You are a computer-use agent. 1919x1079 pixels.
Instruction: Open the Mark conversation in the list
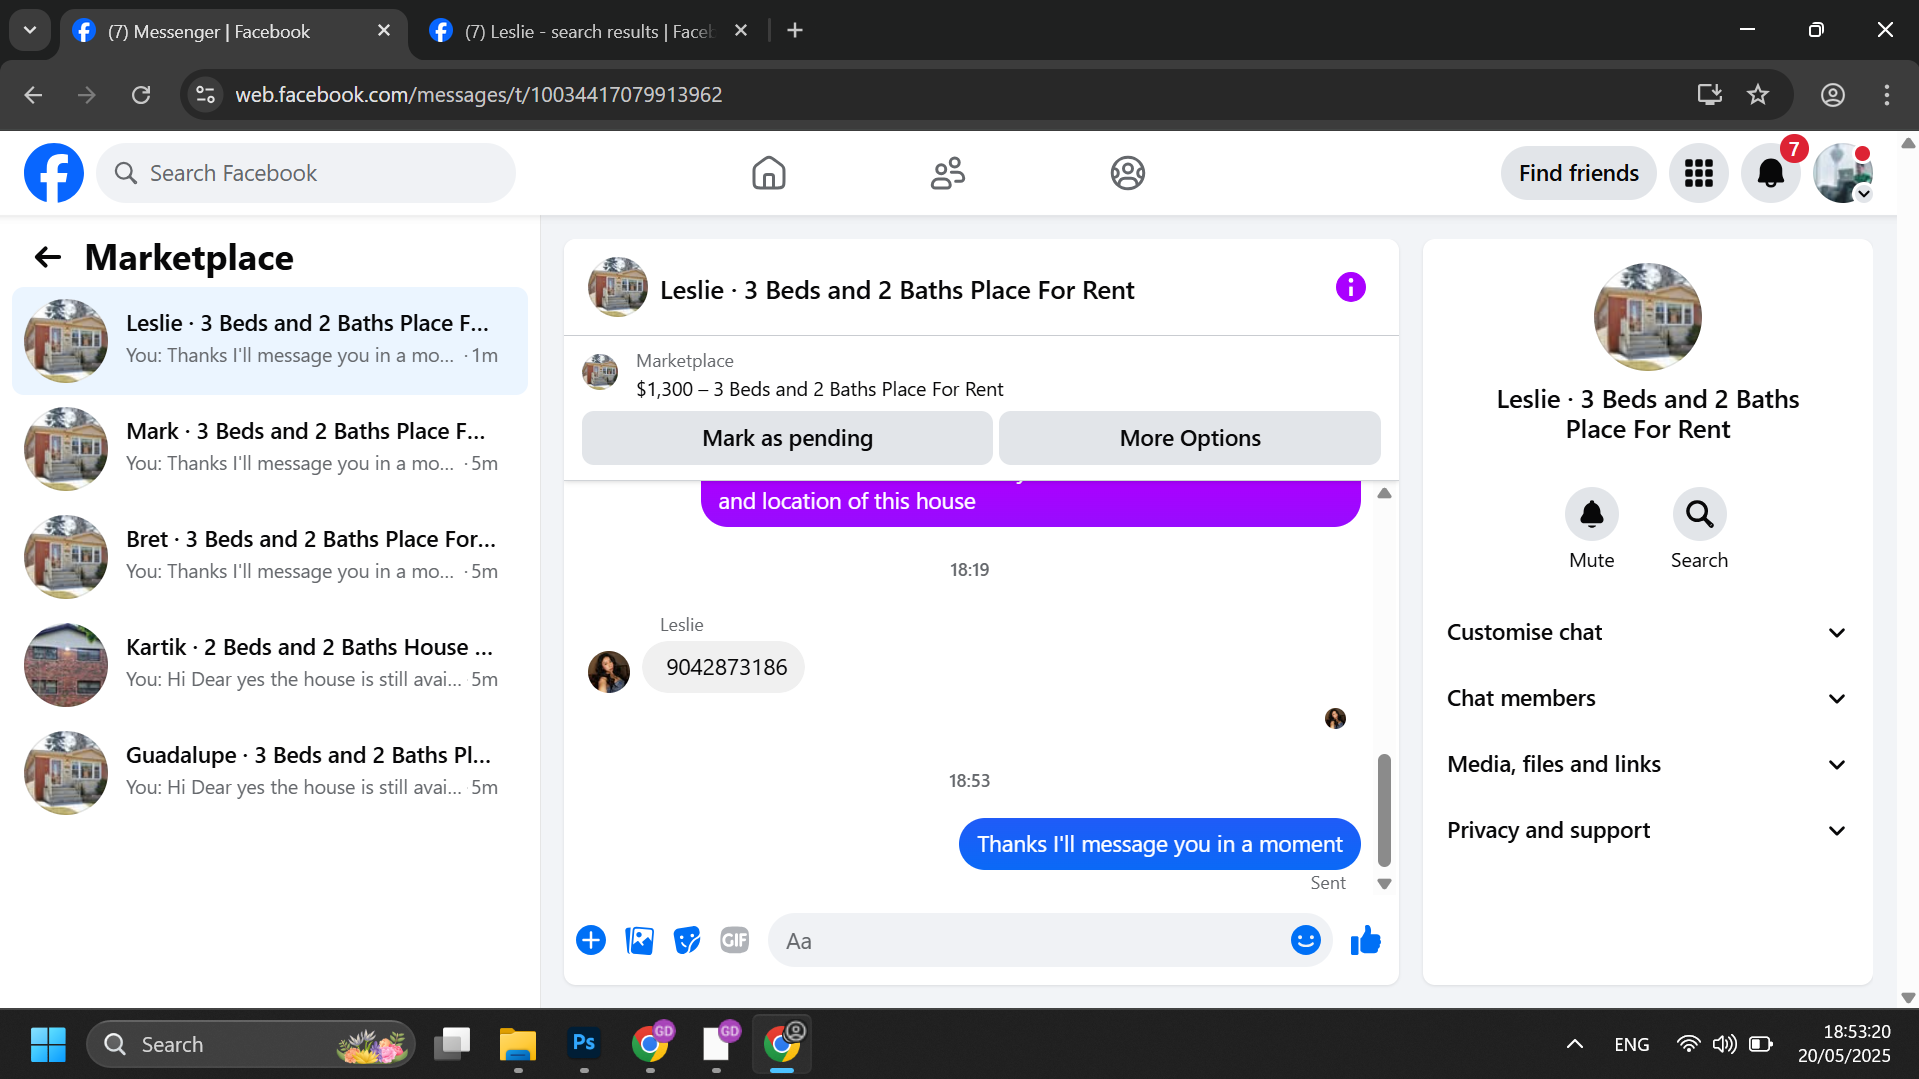point(270,448)
